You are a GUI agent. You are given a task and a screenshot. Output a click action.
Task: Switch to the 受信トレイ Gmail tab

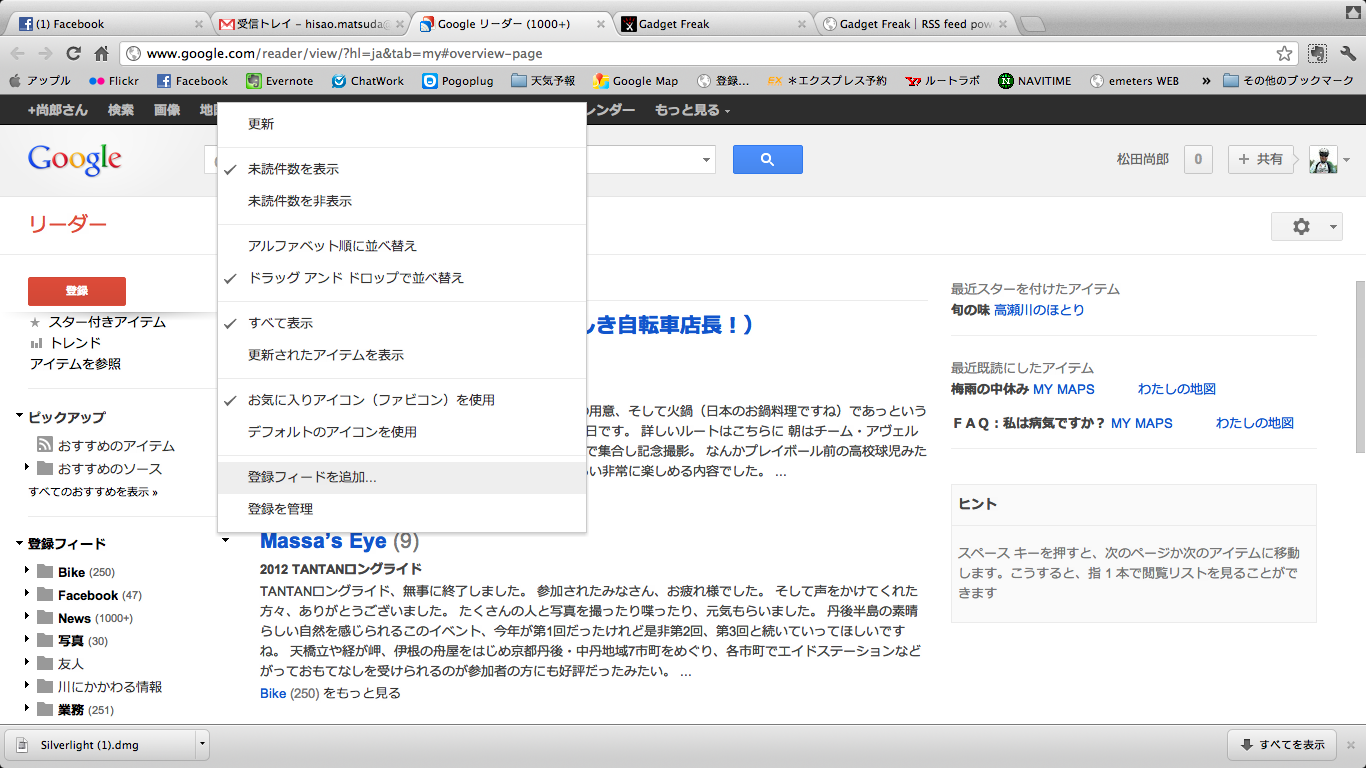[x=310, y=23]
